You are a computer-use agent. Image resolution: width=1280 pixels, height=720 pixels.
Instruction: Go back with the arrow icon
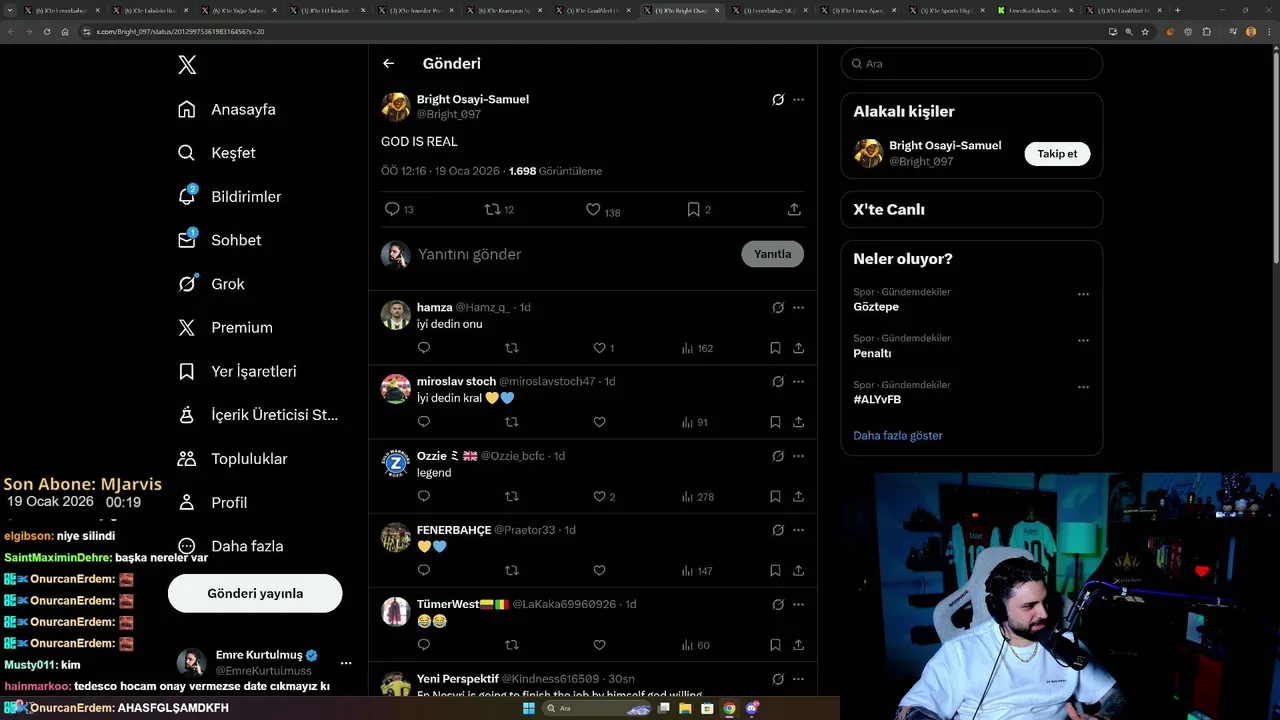click(x=389, y=63)
